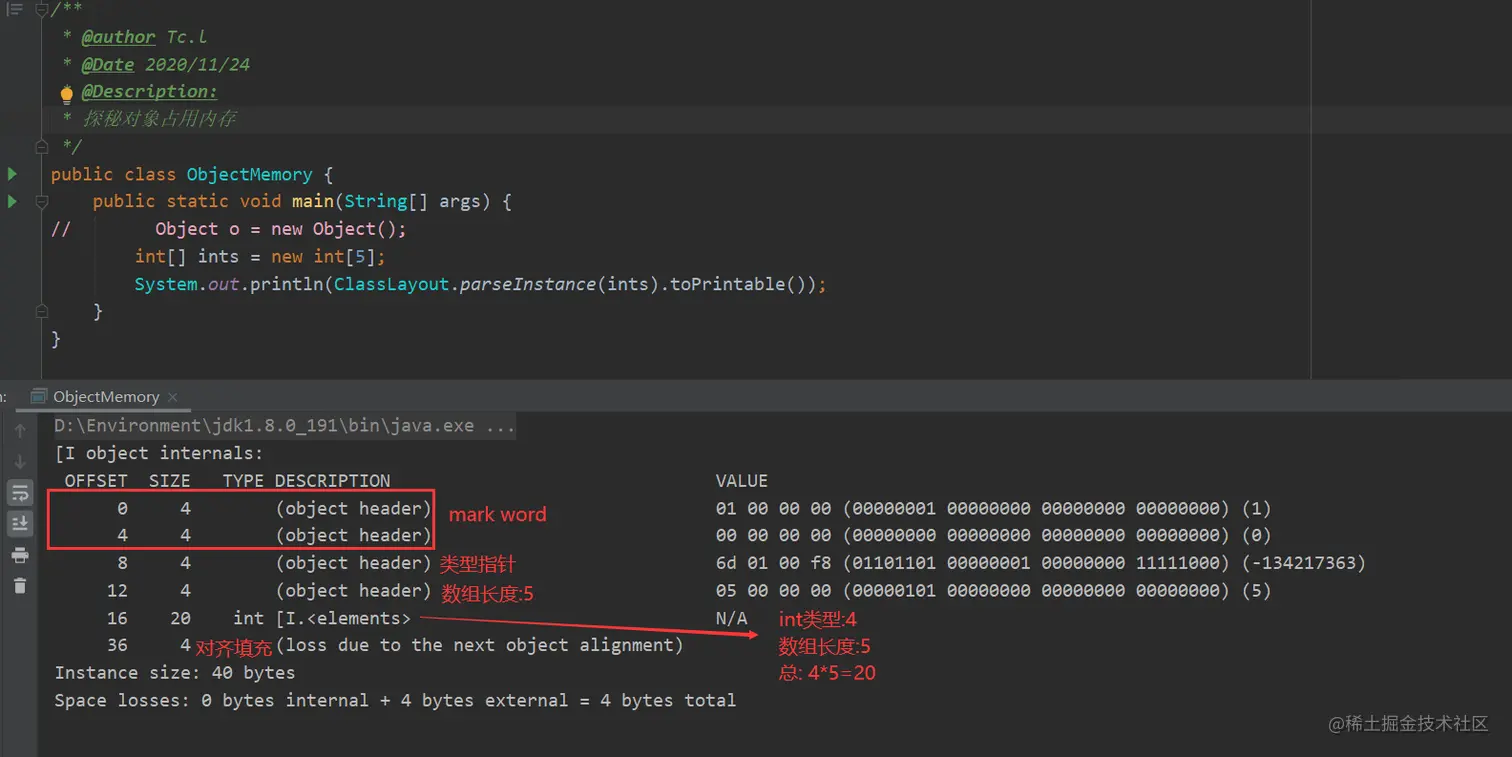Viewport: 1512px width, 757px height.
Task: Click '(loss due to the next object alignment)'
Action: click(x=480, y=646)
